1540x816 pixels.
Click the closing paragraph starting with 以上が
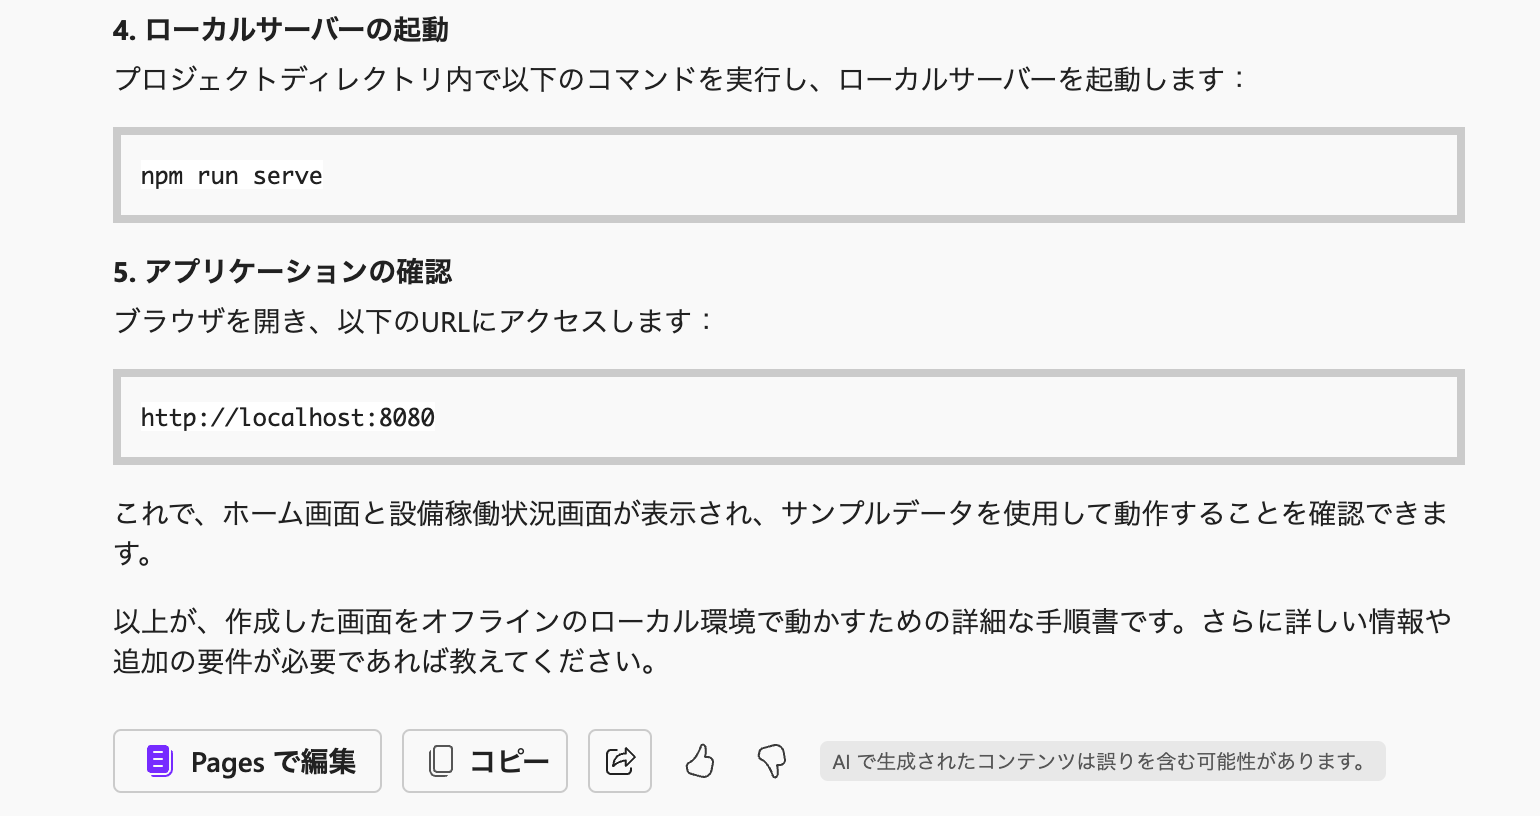(782, 641)
